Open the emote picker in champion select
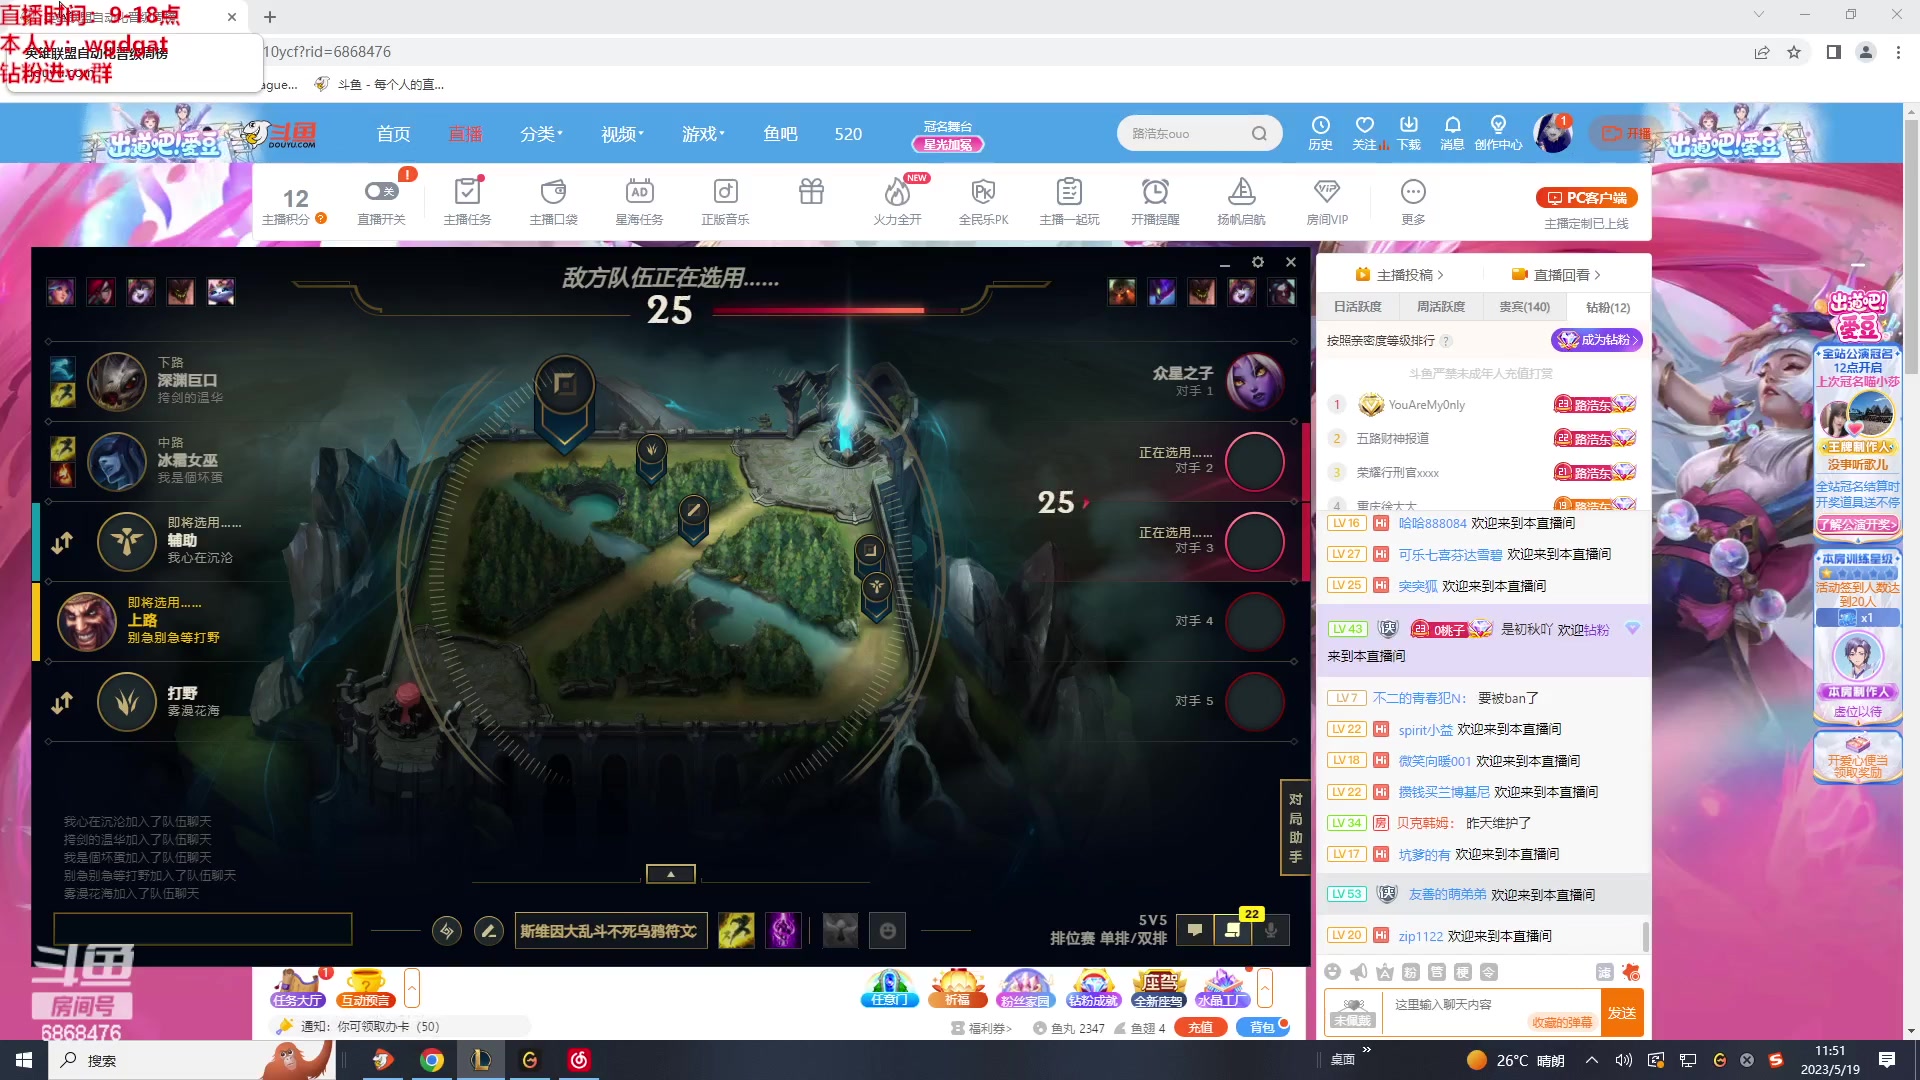Screen dimensions: 1920x1080 (887, 931)
